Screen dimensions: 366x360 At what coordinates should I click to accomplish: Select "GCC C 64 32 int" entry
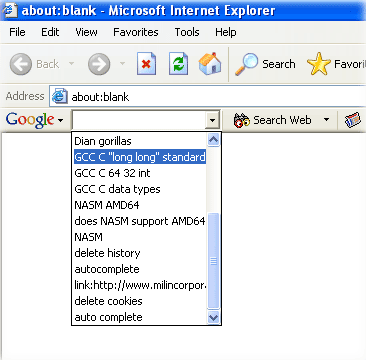(140, 173)
